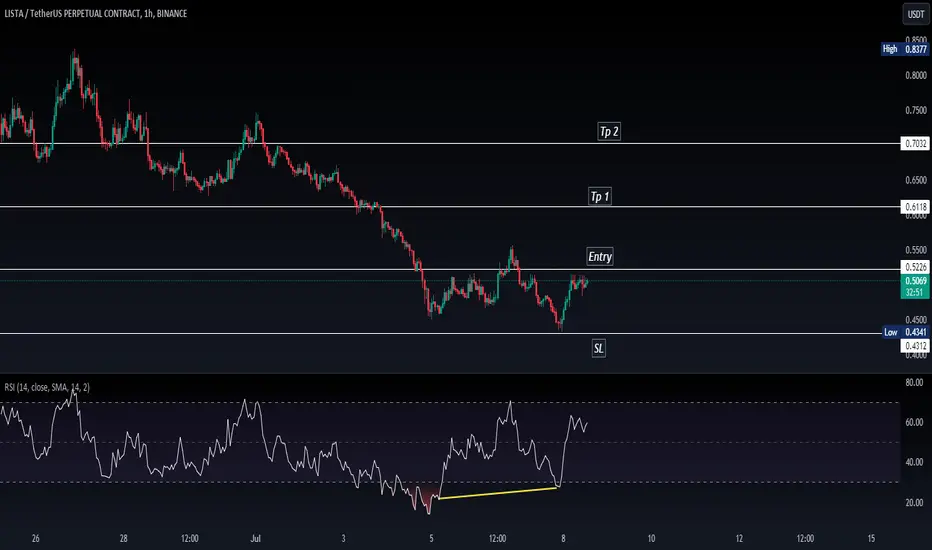The image size is (932, 550).
Task: Click the current price 0.5069 label
Action: (915, 281)
